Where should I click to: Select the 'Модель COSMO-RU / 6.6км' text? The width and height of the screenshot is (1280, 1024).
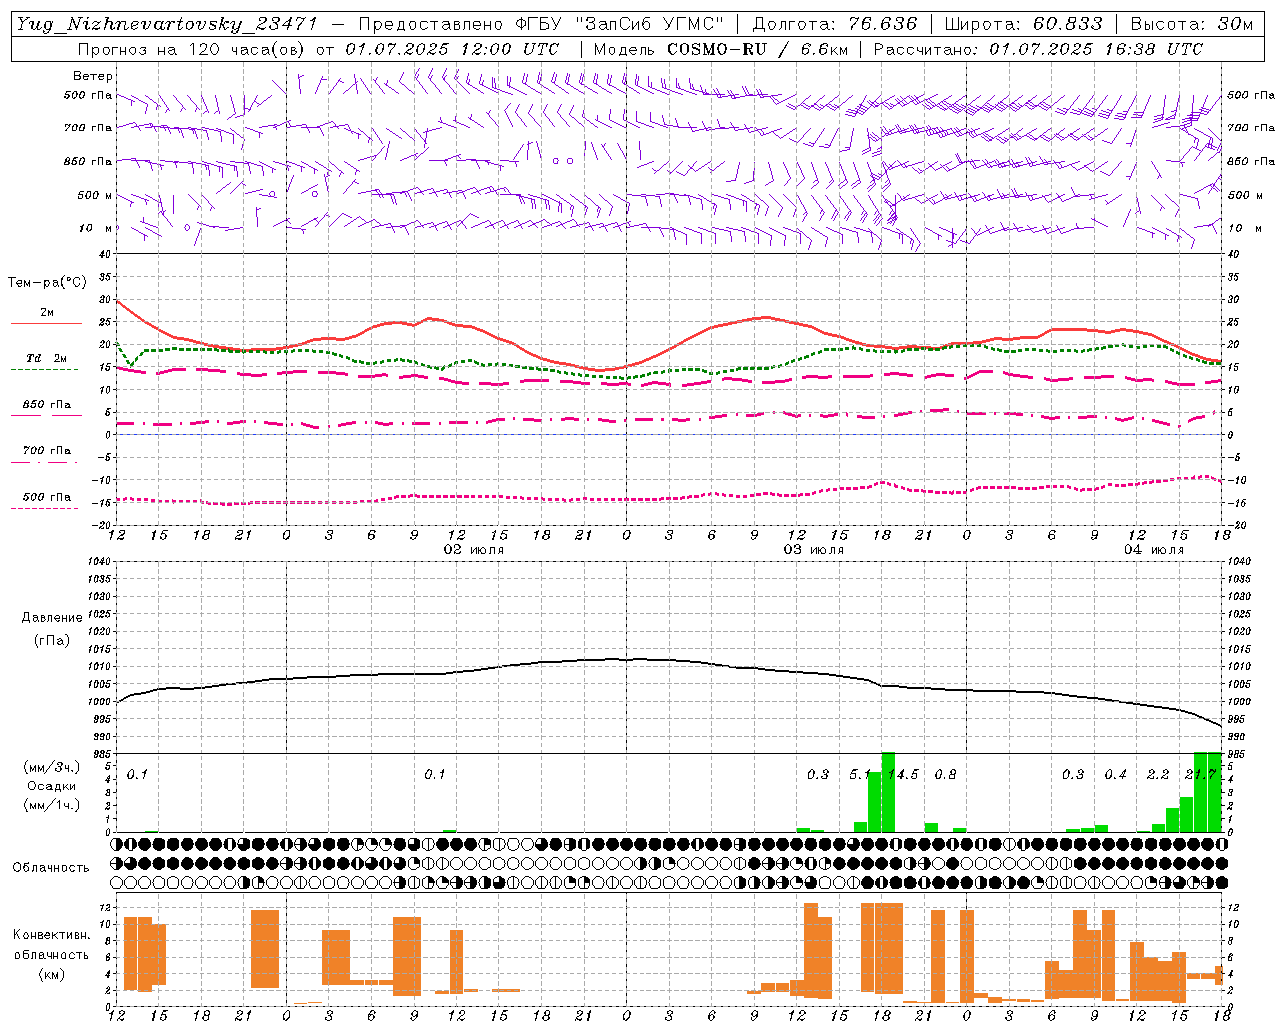point(720,49)
